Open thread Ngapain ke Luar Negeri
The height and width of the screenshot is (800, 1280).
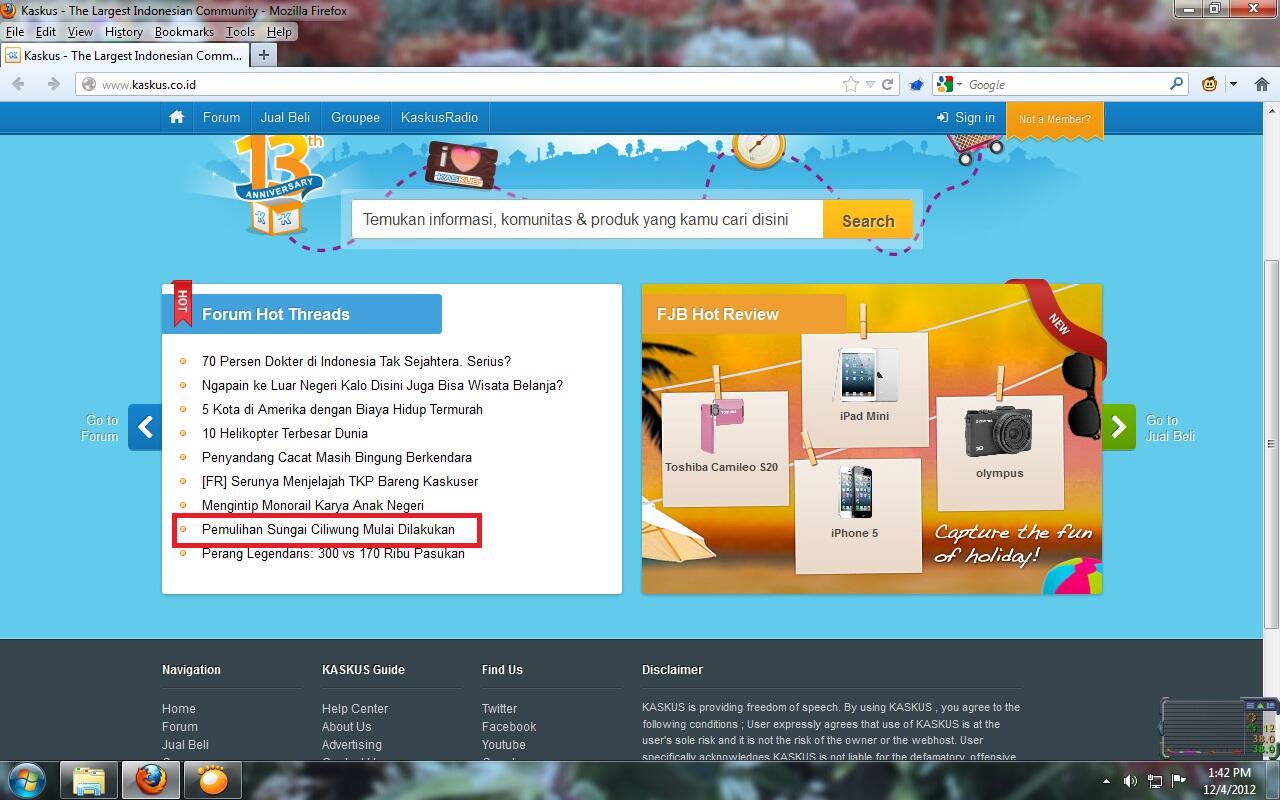pos(382,385)
